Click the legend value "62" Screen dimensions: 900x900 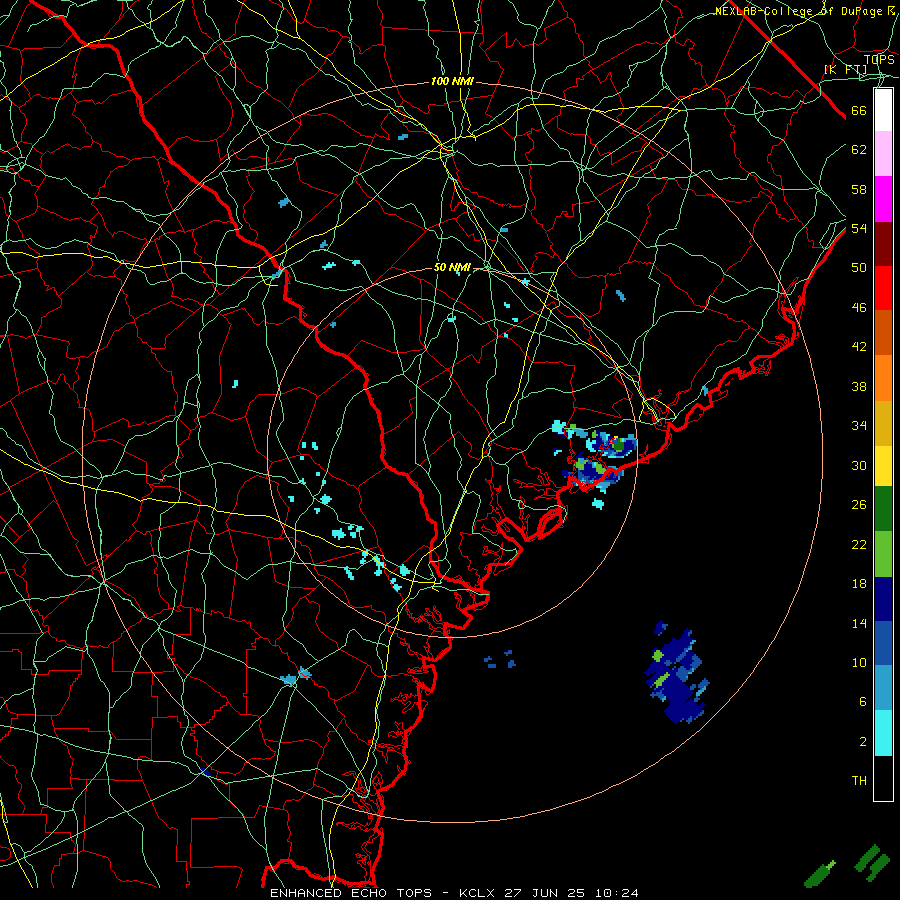859,150
